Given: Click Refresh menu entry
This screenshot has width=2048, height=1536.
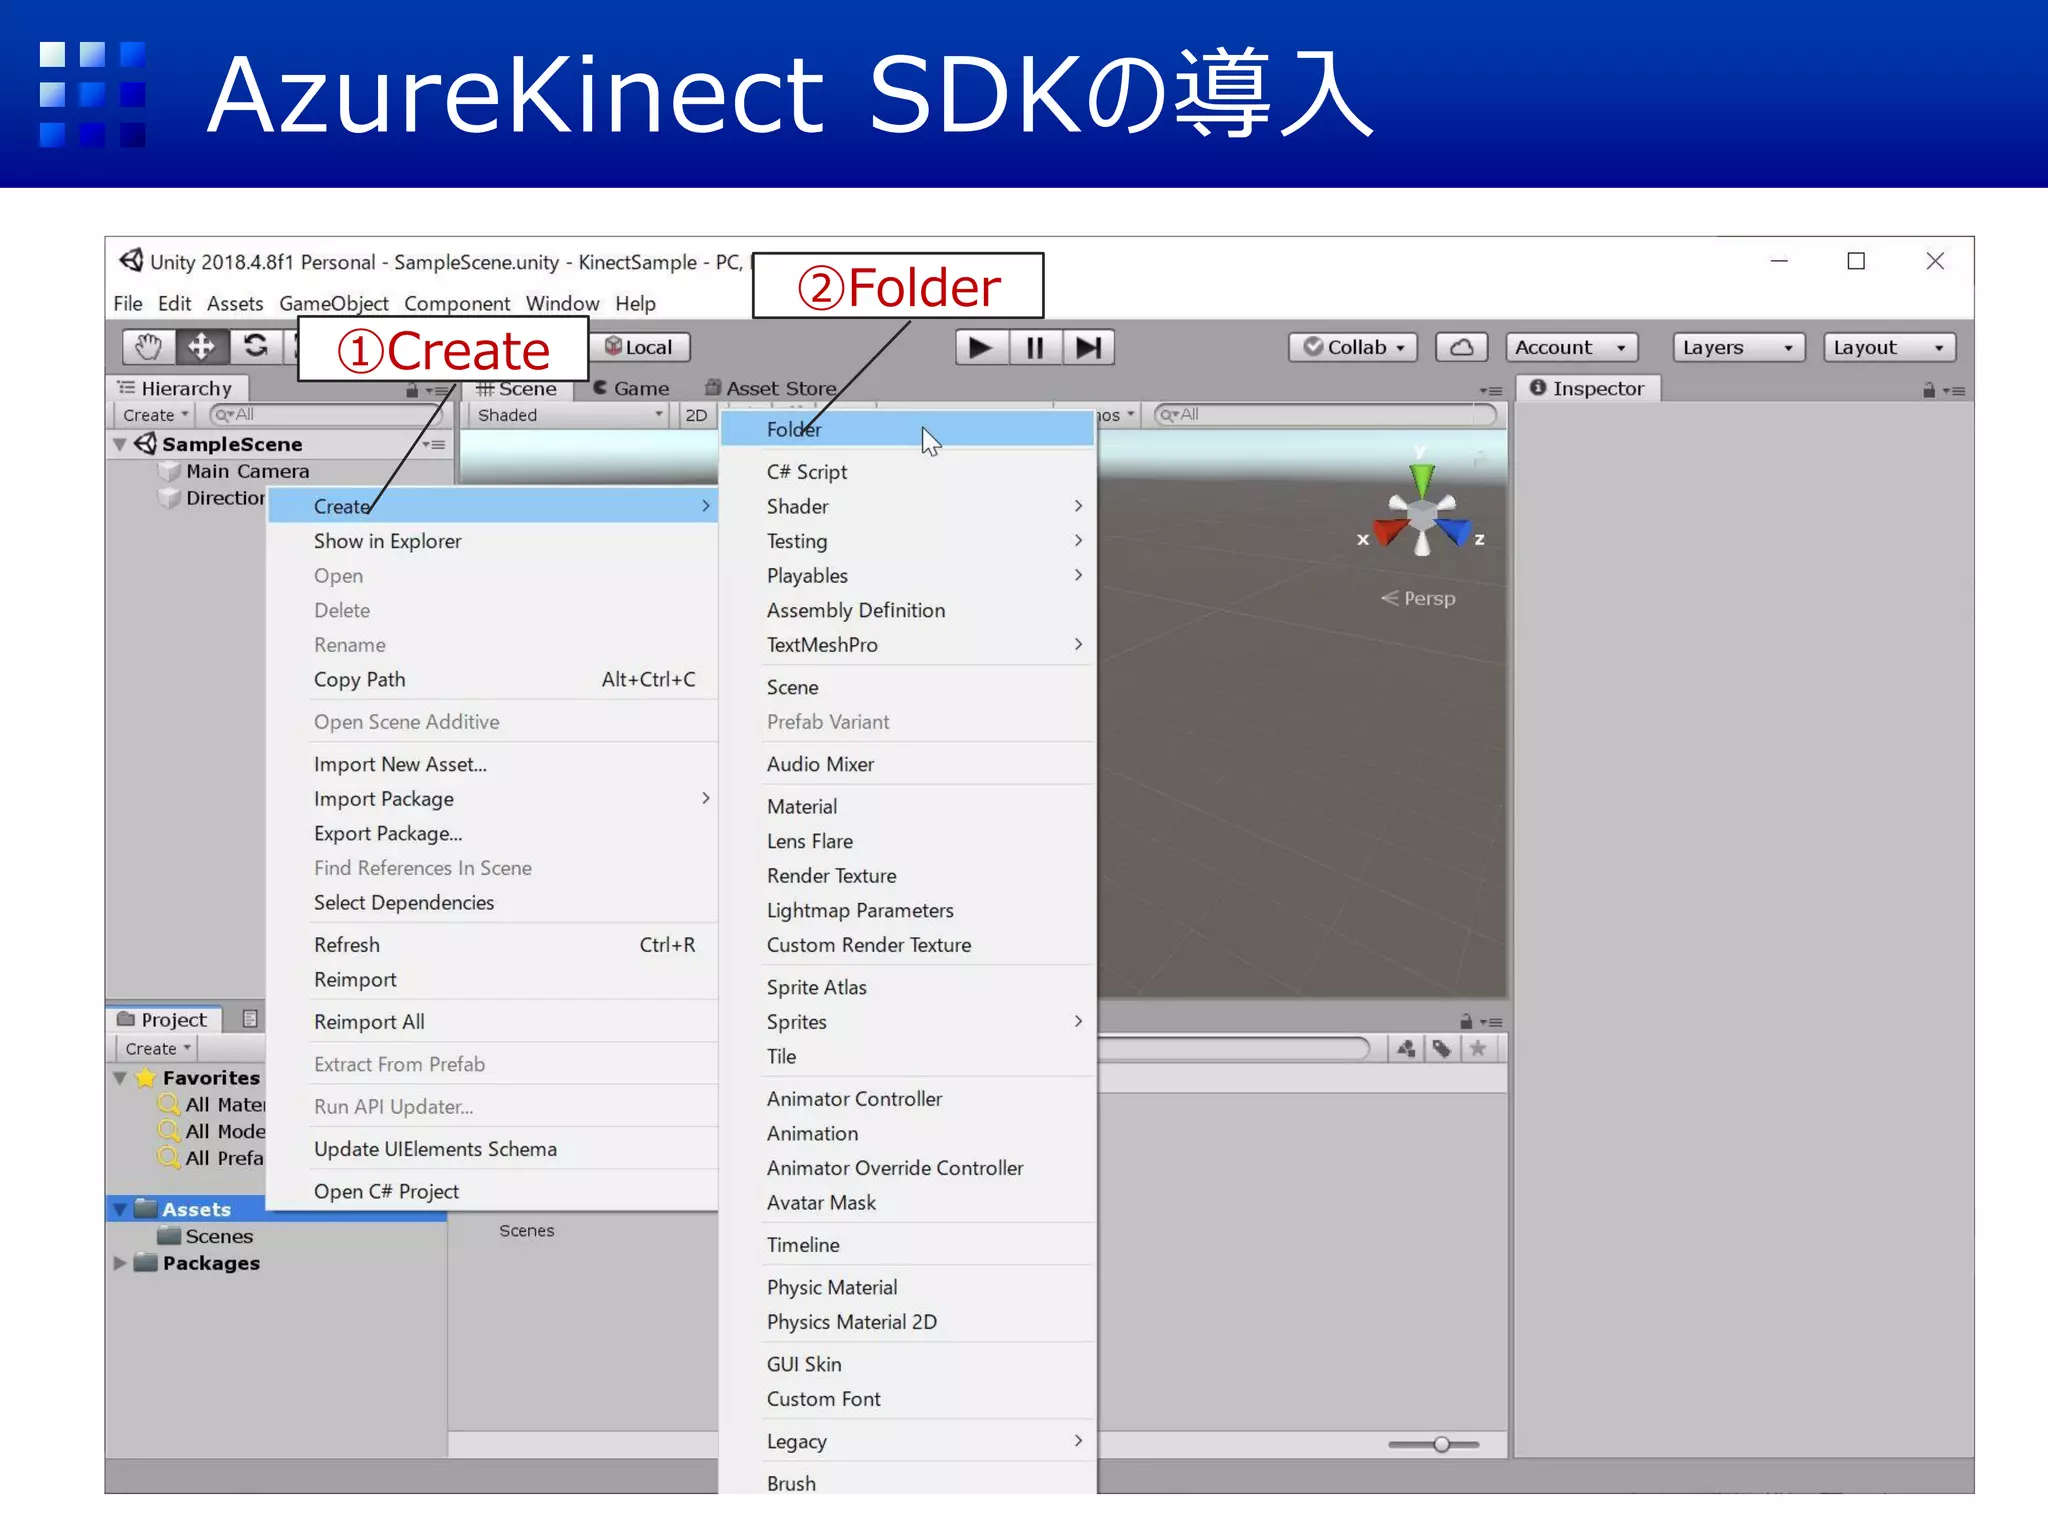Looking at the screenshot, I should tap(493, 946).
